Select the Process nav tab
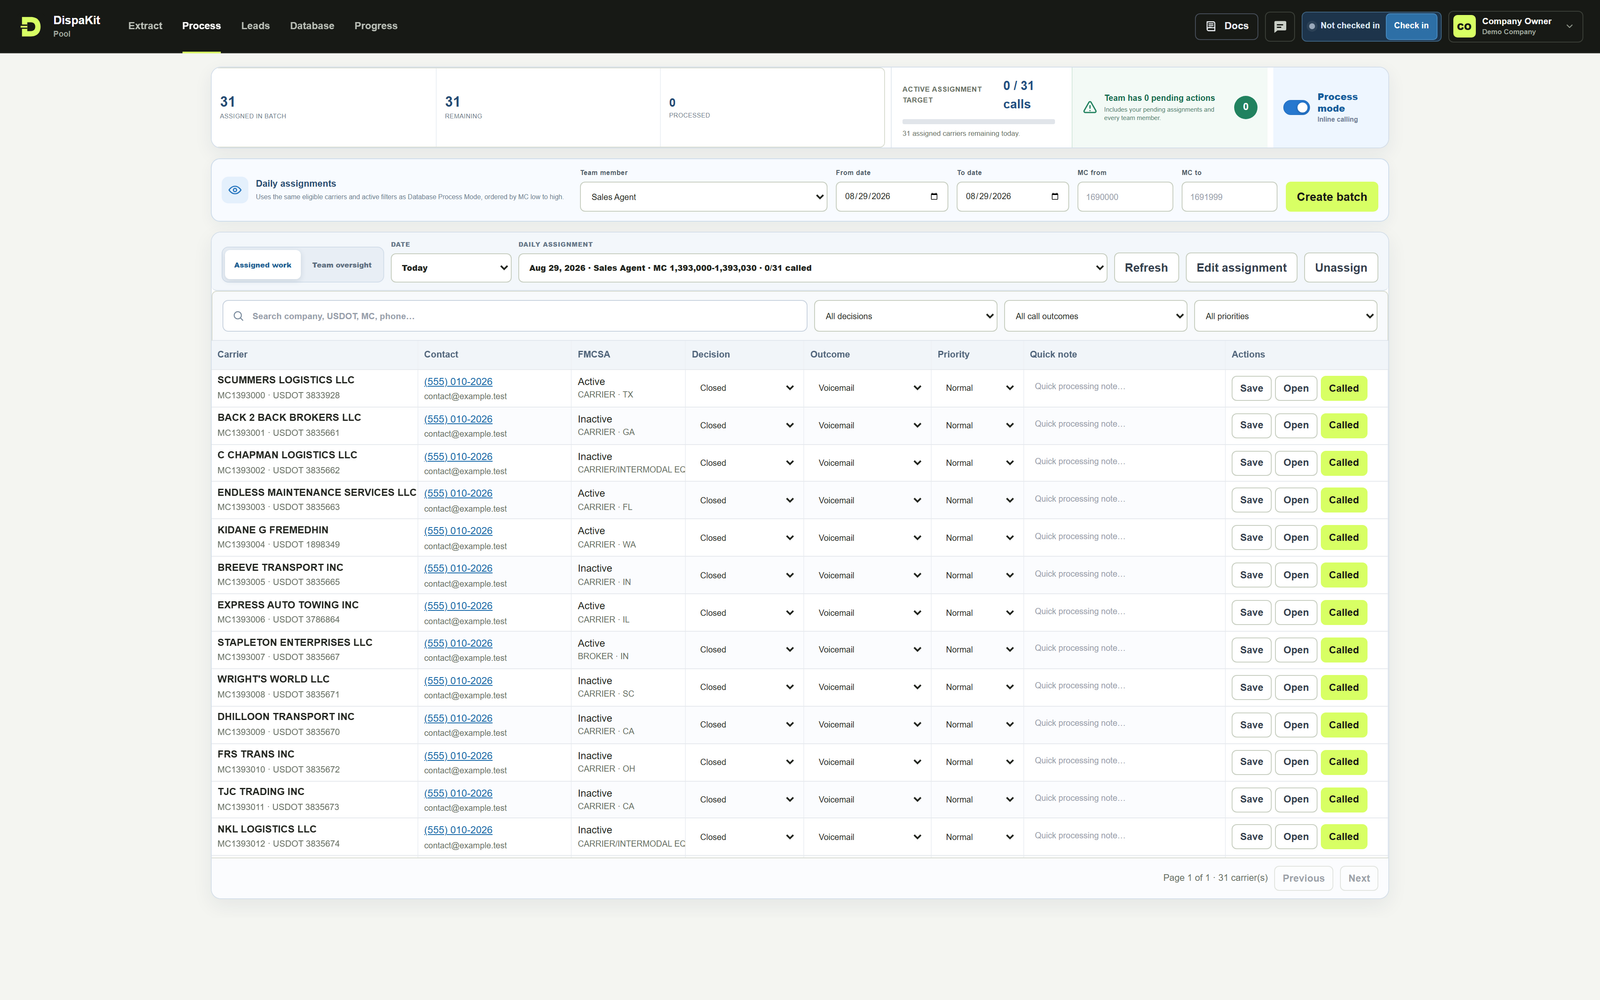The width and height of the screenshot is (1600, 1000). (201, 26)
